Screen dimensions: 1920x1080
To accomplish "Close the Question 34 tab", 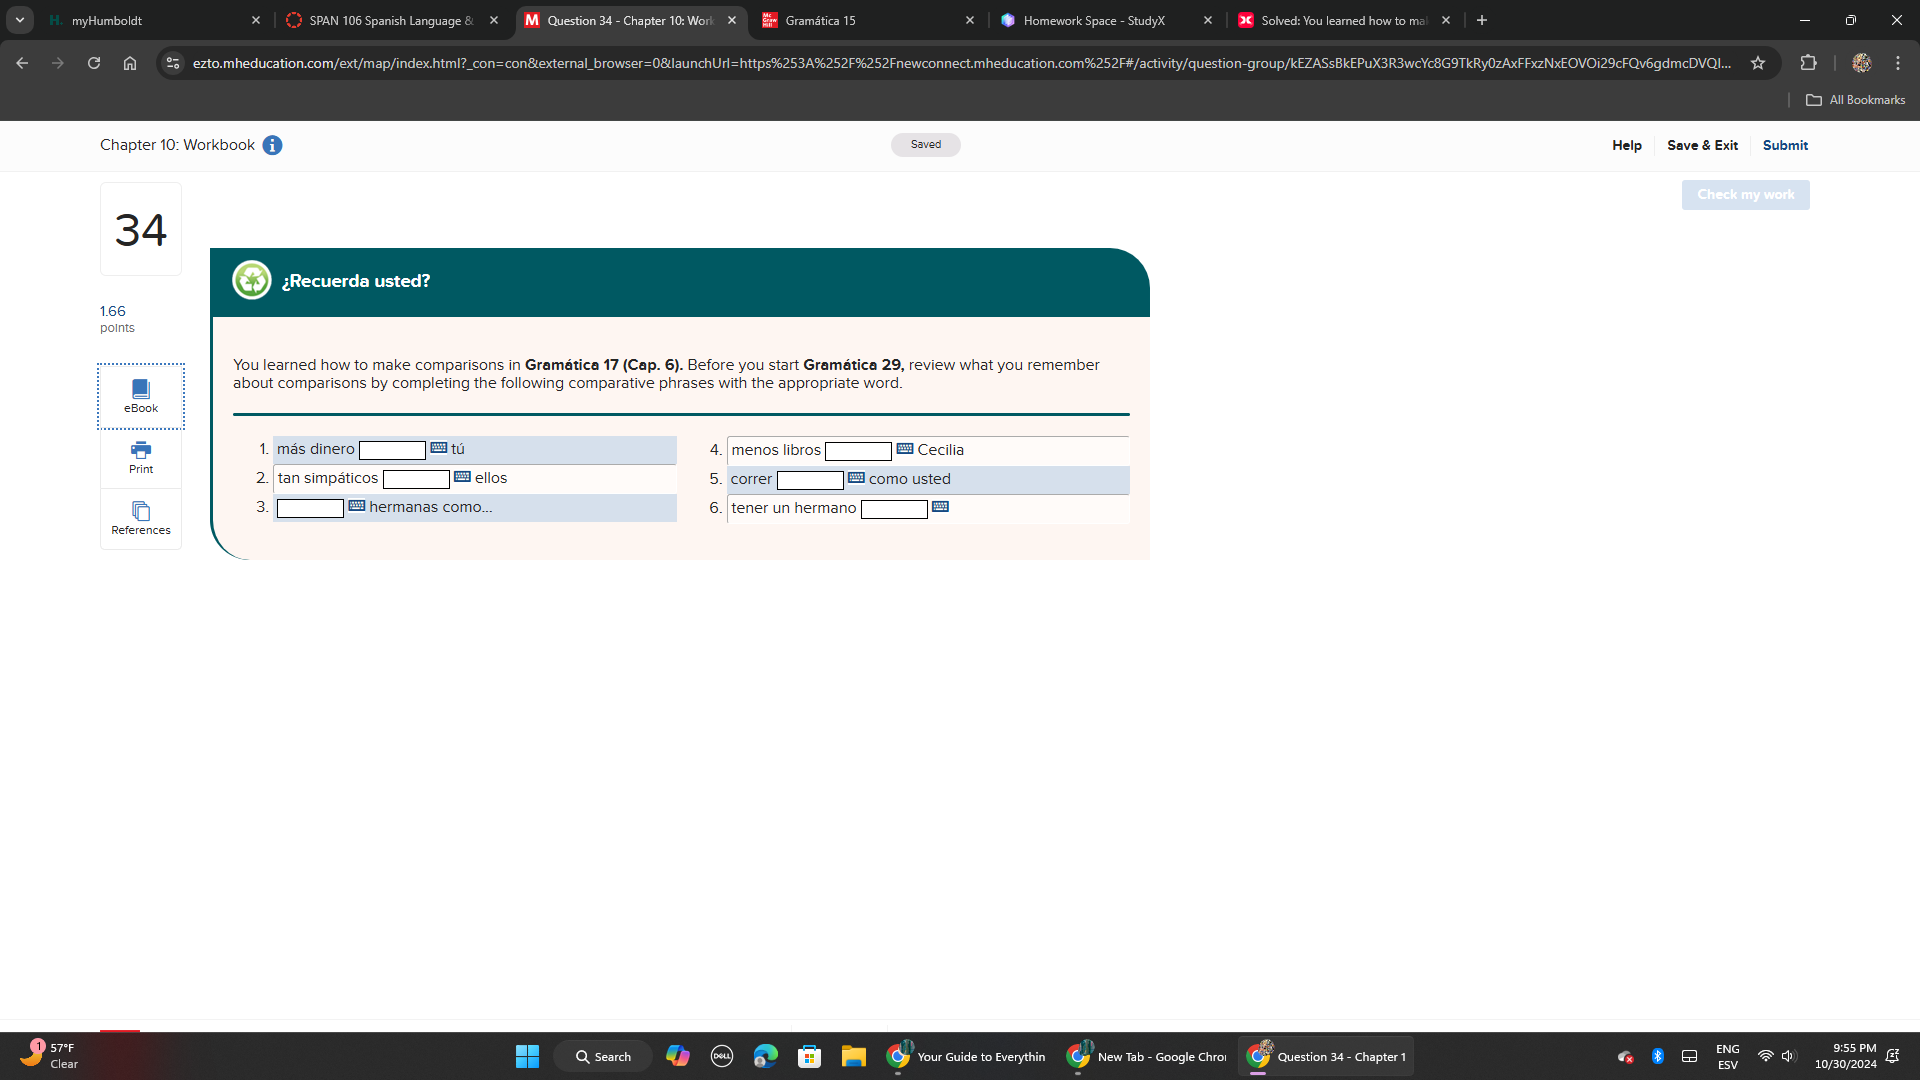I will pyautogui.click(x=732, y=20).
